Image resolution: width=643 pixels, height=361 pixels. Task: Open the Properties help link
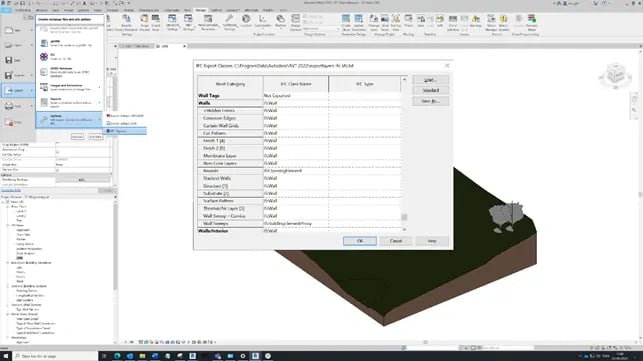(x=11, y=190)
